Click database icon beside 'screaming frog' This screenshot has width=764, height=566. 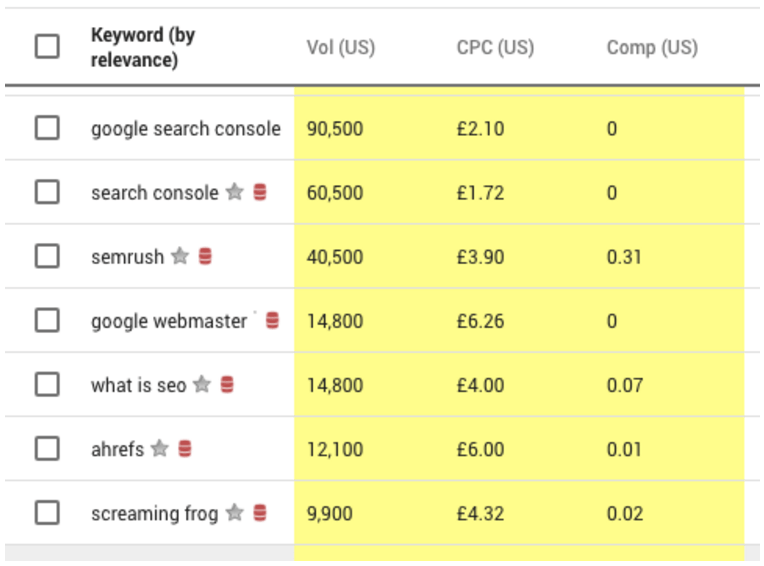260,513
